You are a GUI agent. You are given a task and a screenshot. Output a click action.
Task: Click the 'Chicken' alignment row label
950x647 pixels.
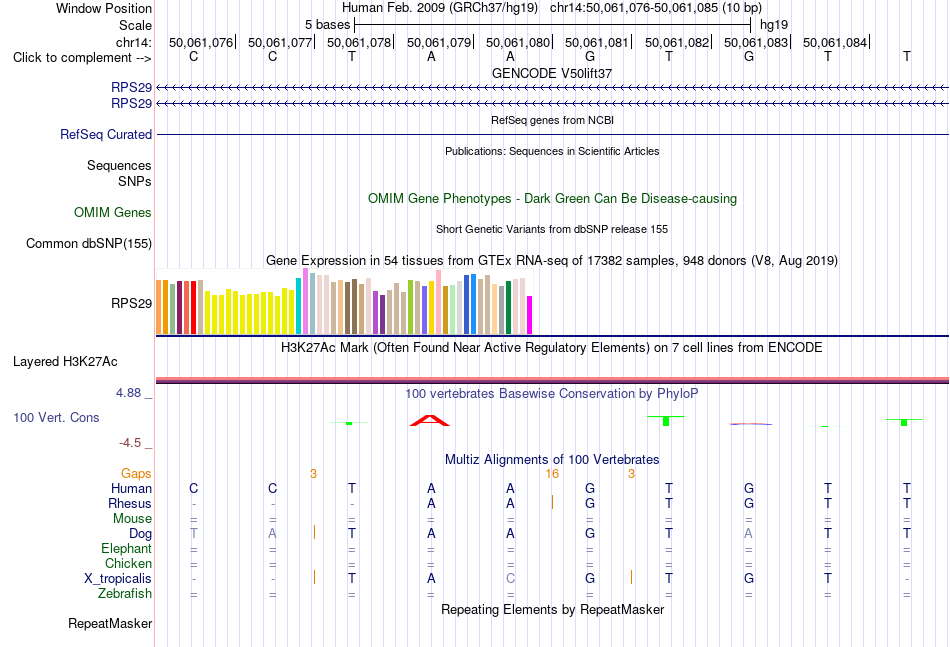(x=128, y=563)
